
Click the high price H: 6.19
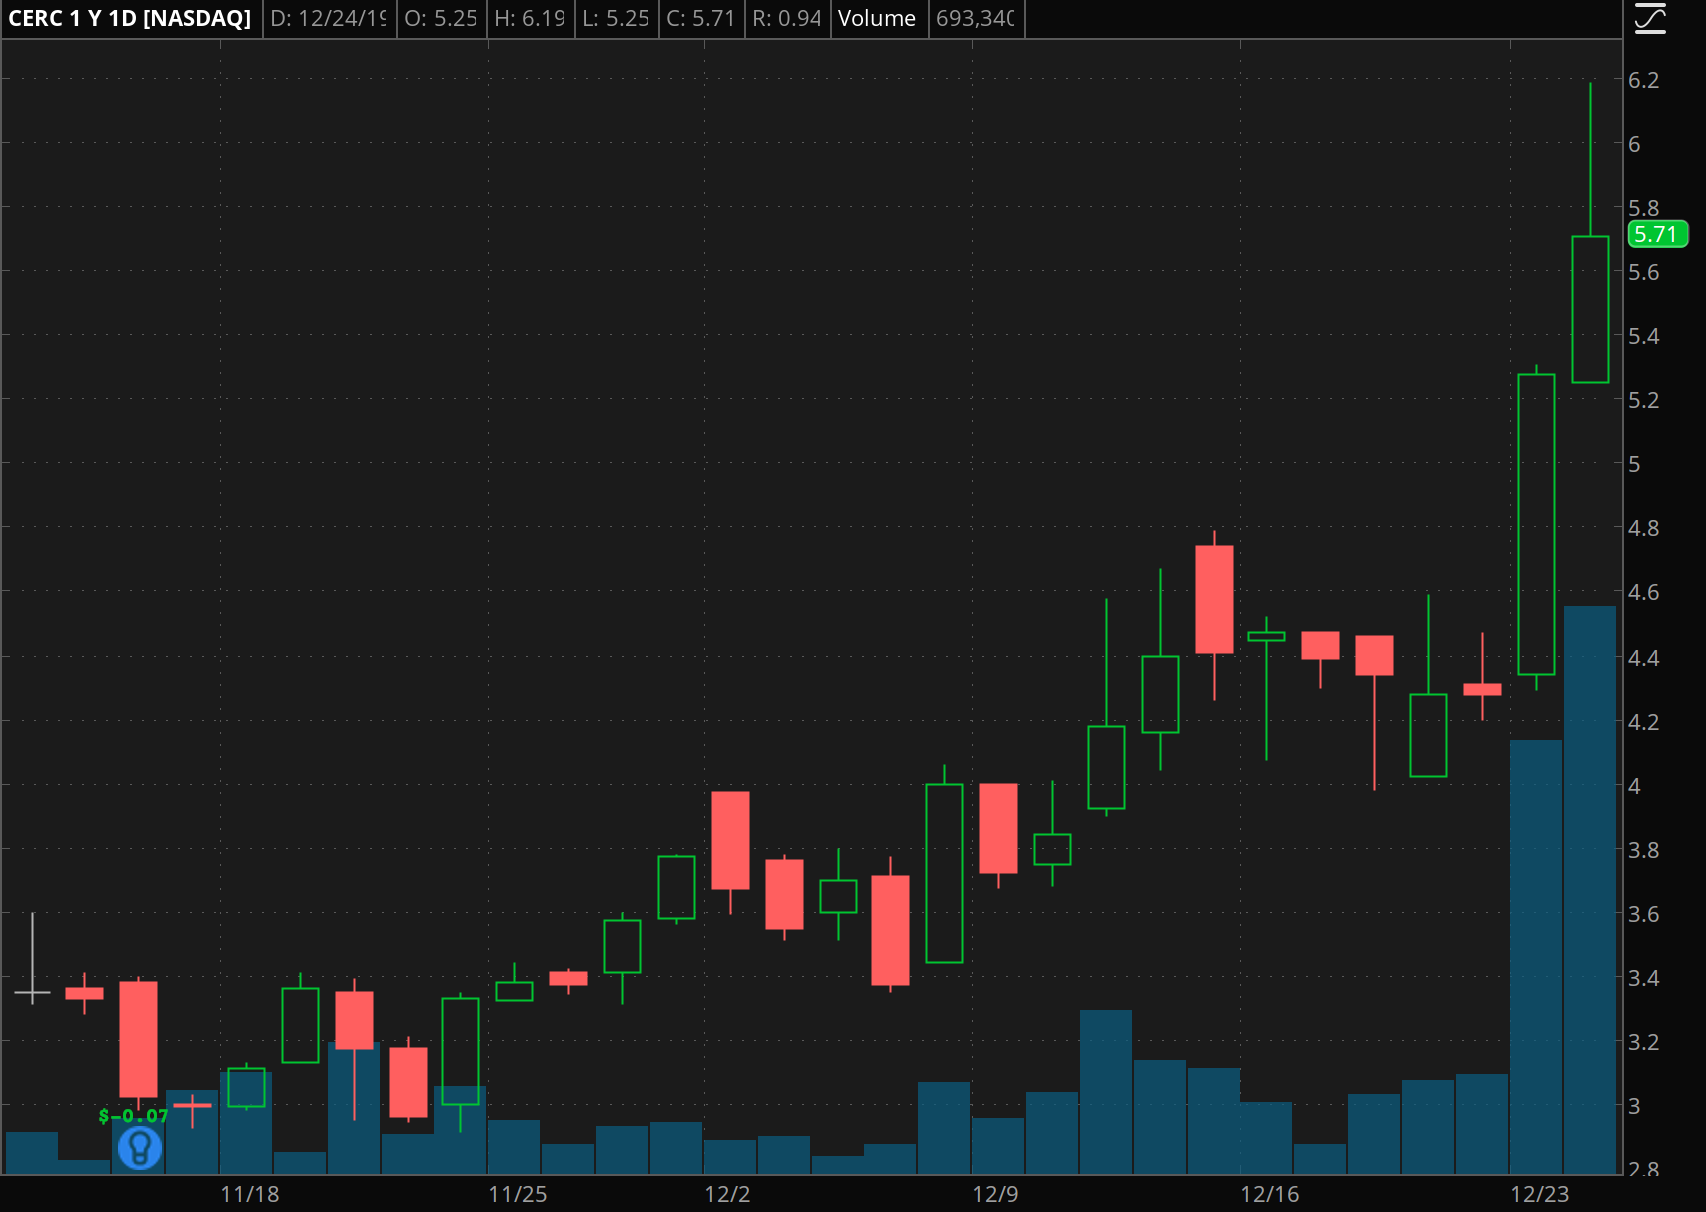coord(530,19)
